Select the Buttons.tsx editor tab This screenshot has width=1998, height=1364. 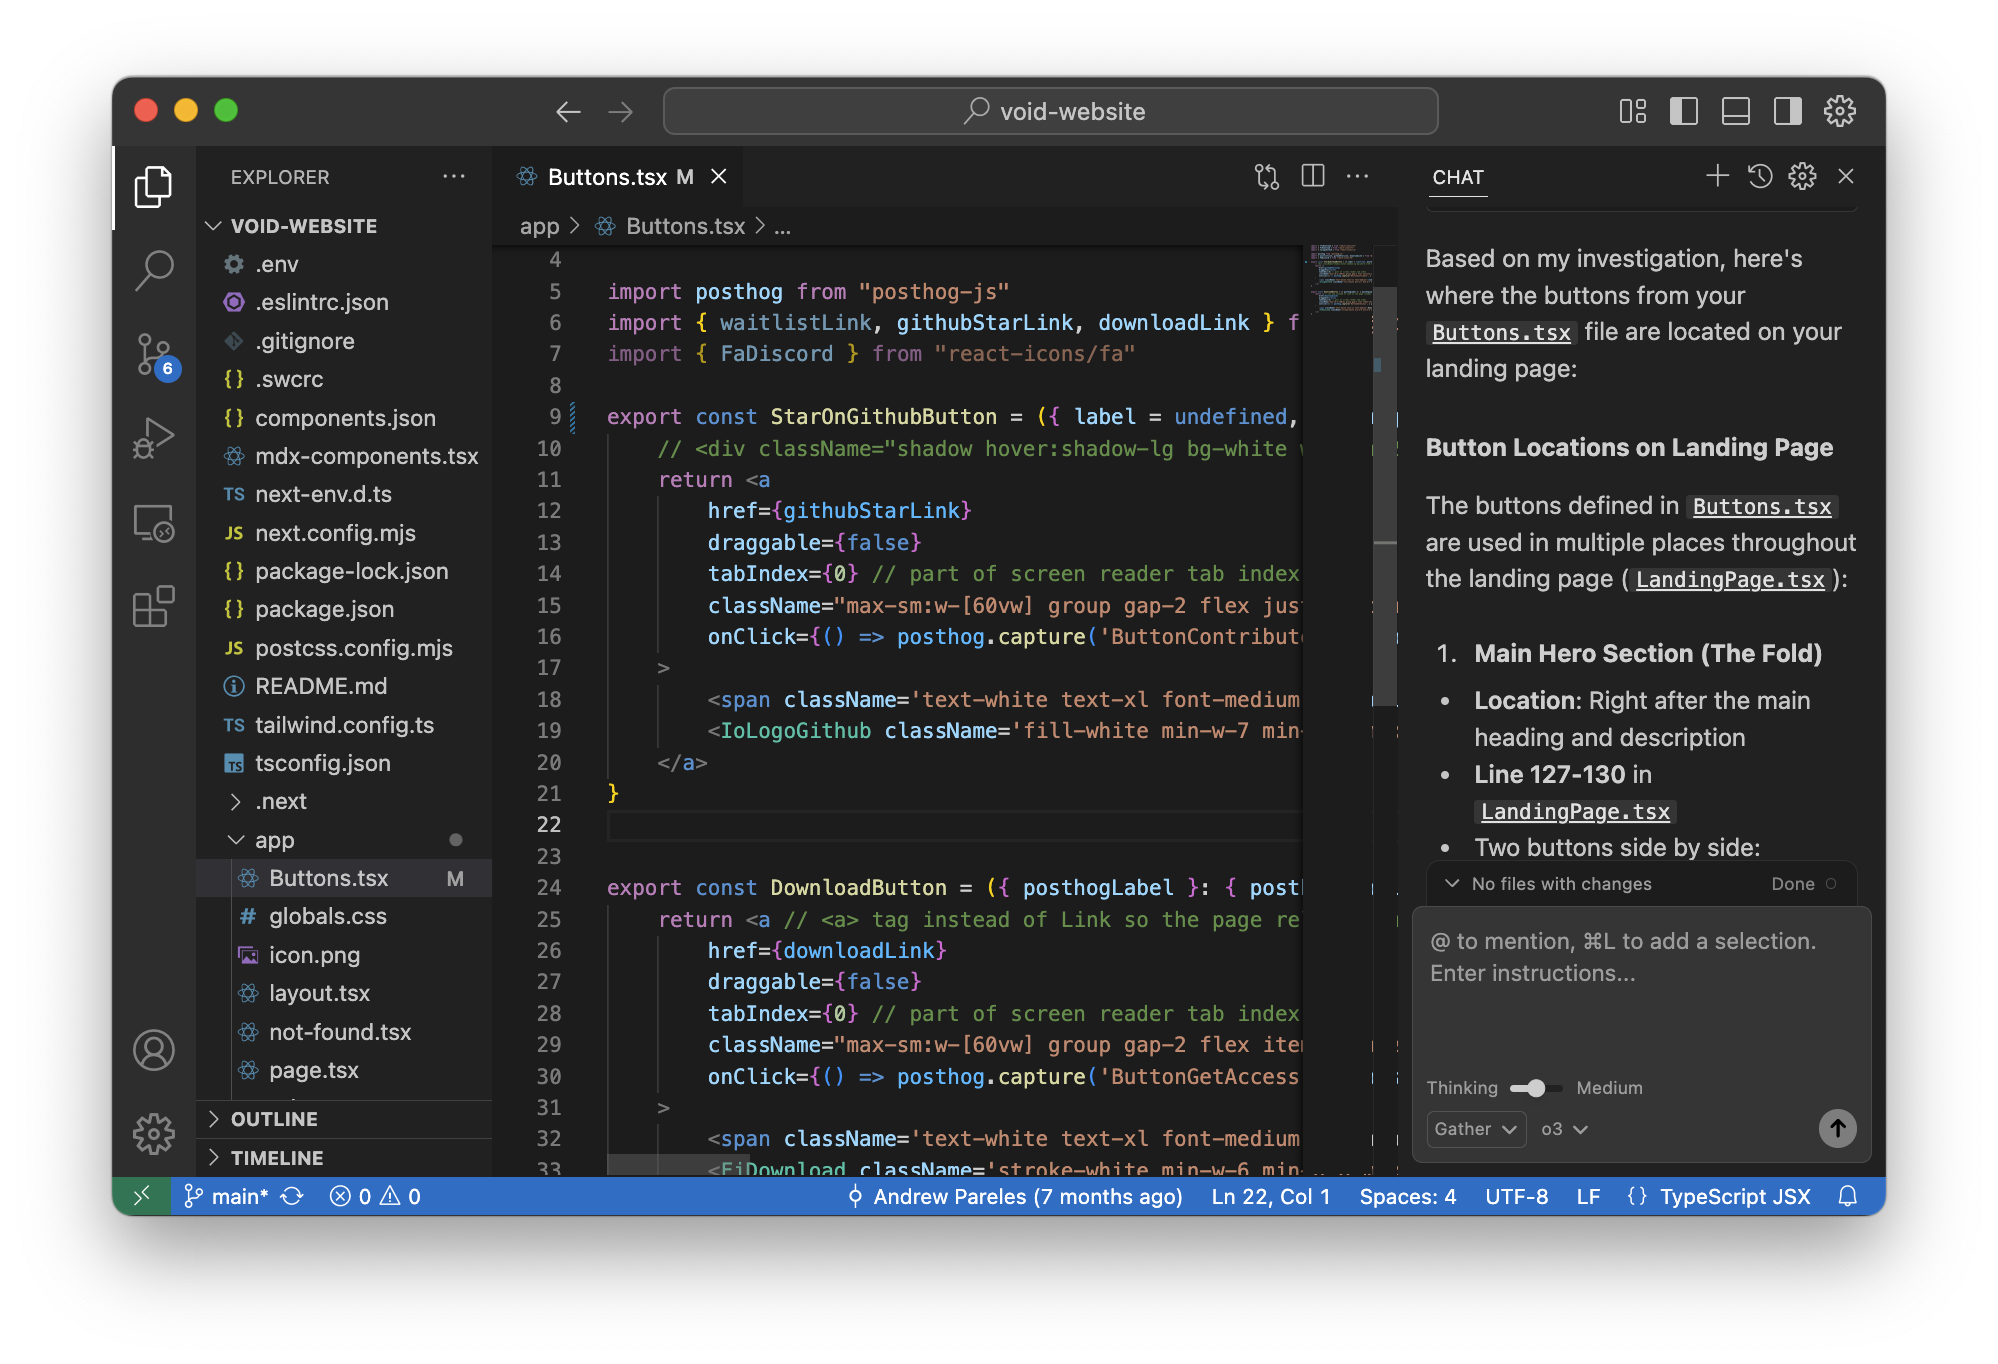(606, 177)
